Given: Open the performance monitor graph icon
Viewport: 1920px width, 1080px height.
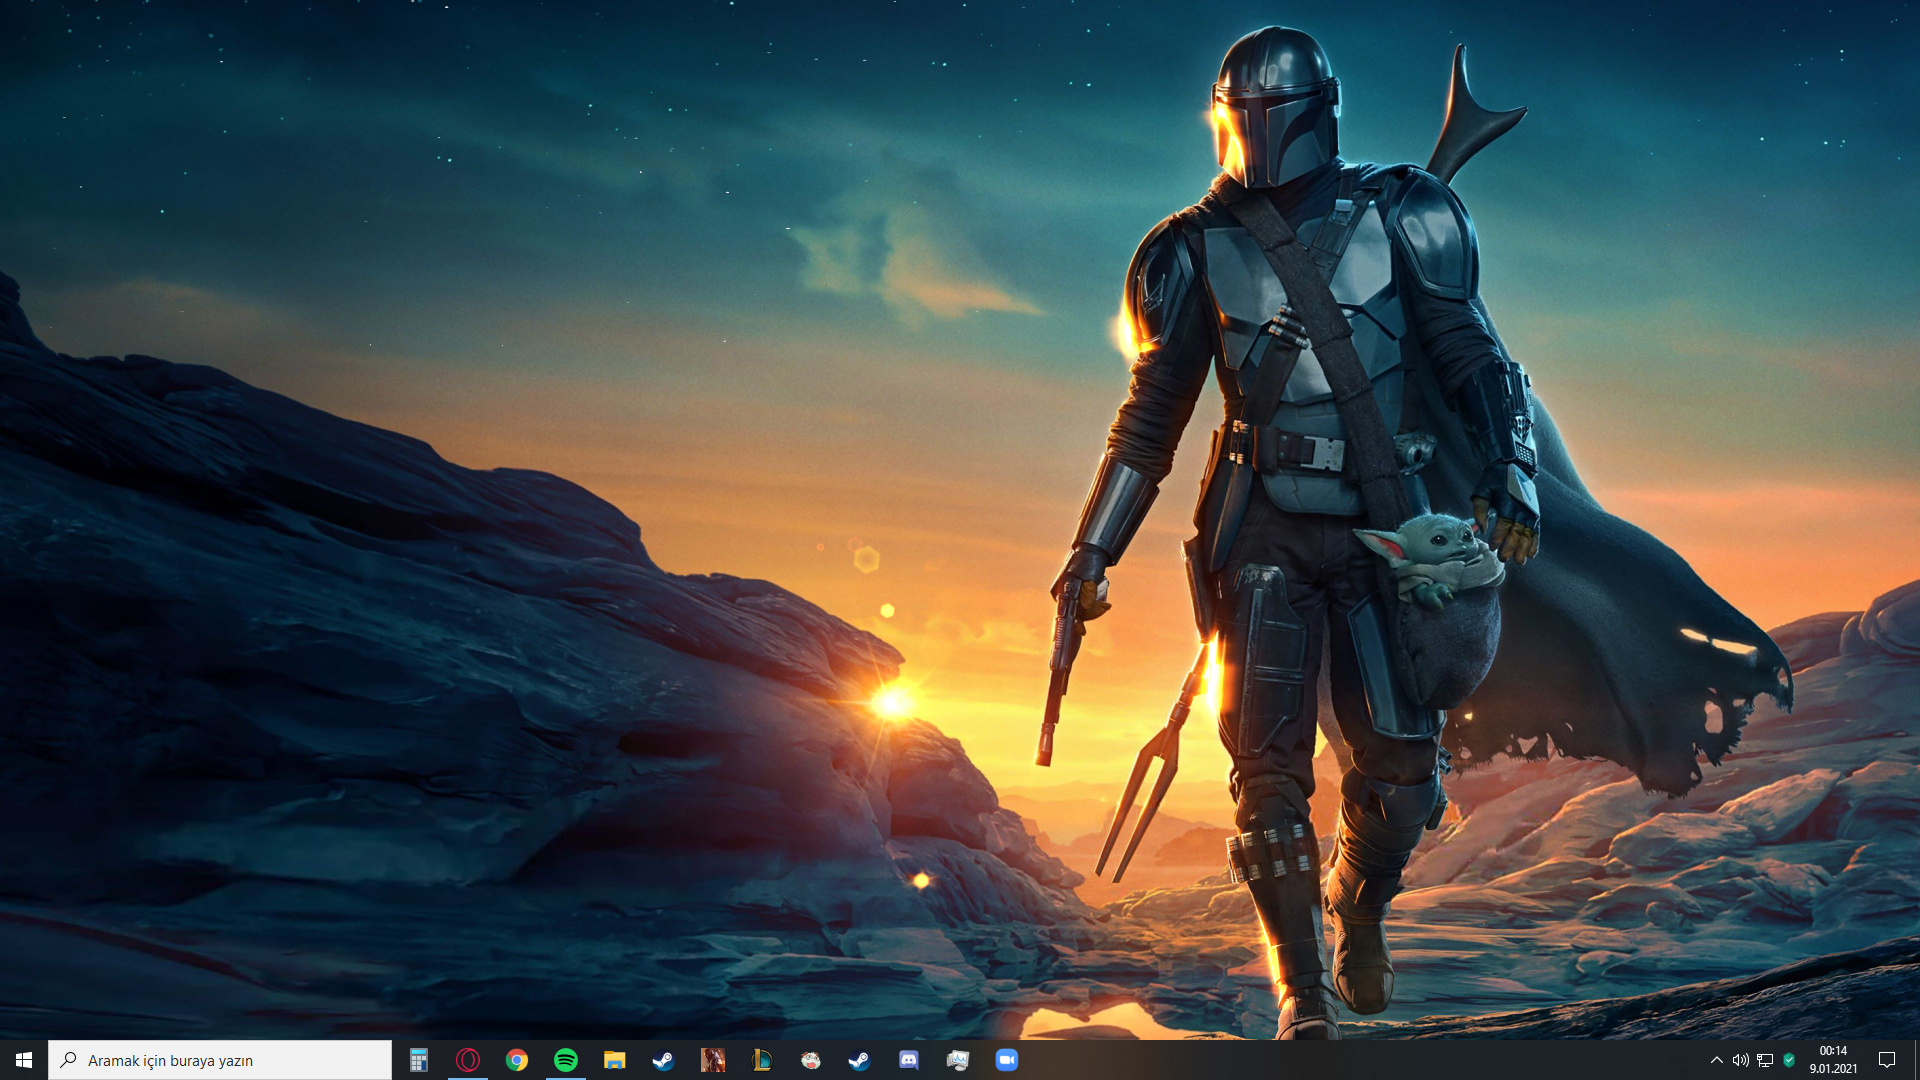Looking at the screenshot, I should point(957,1060).
